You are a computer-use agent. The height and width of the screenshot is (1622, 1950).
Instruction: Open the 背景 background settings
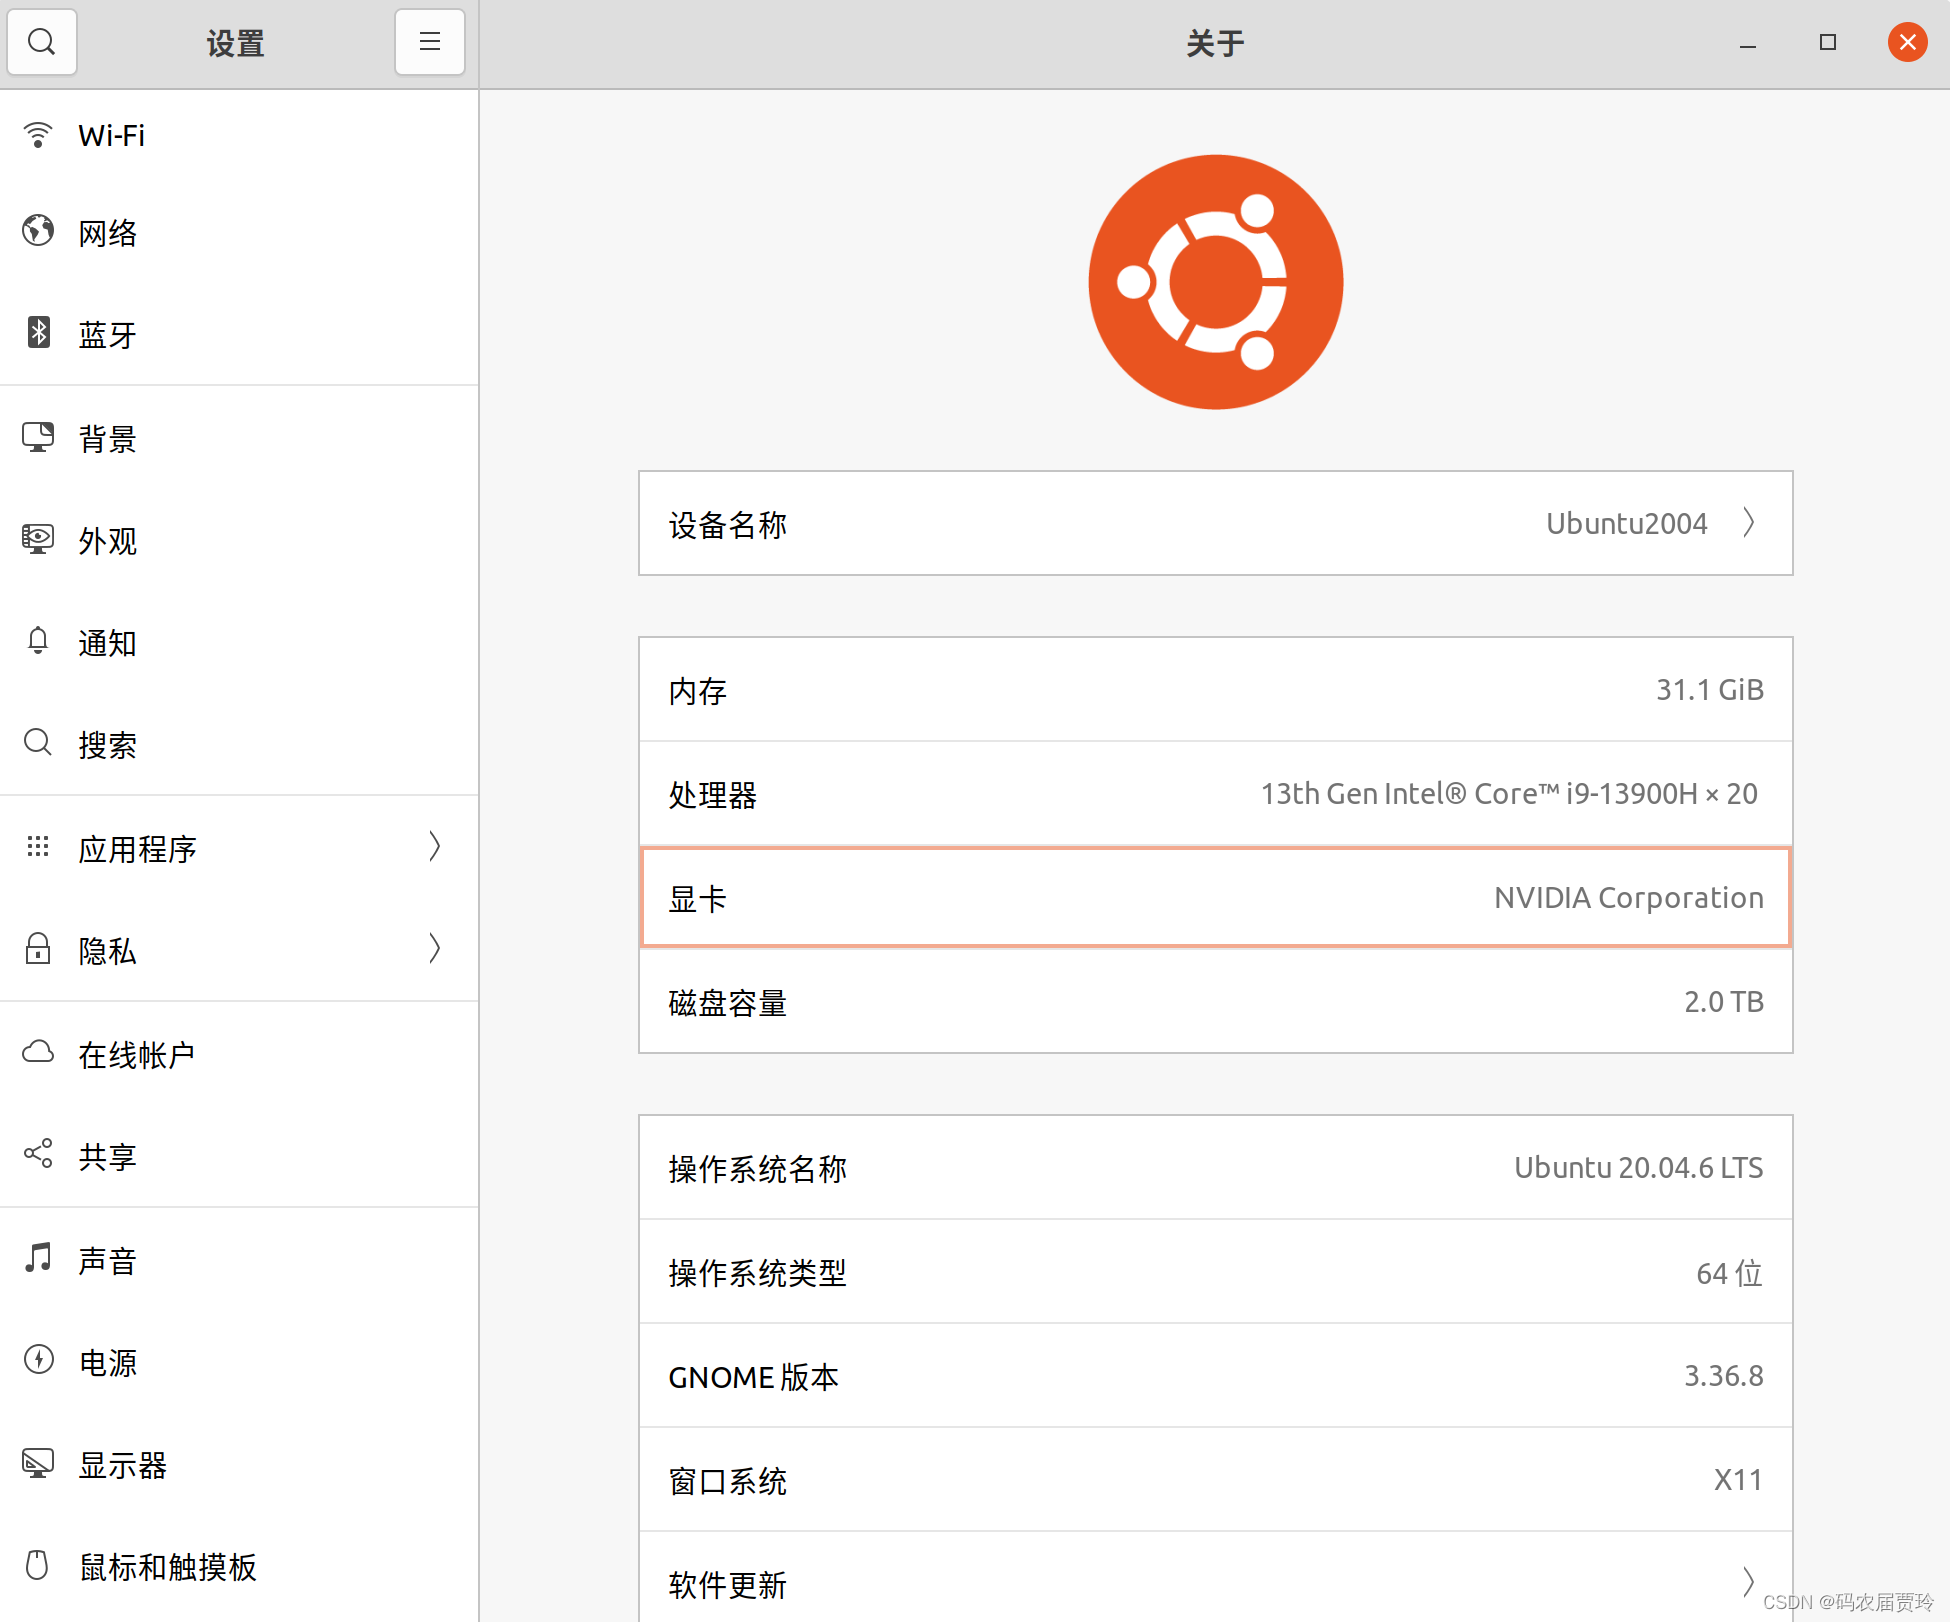point(106,438)
